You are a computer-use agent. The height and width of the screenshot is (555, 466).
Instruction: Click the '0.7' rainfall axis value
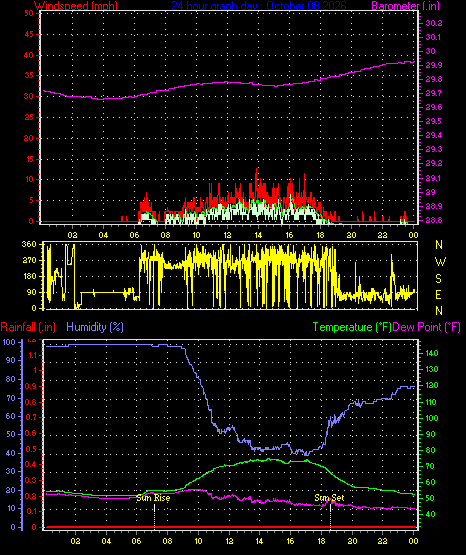pos(31,417)
